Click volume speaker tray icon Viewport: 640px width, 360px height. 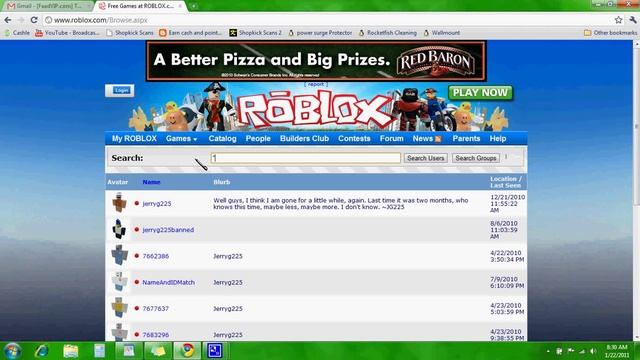tap(593, 351)
